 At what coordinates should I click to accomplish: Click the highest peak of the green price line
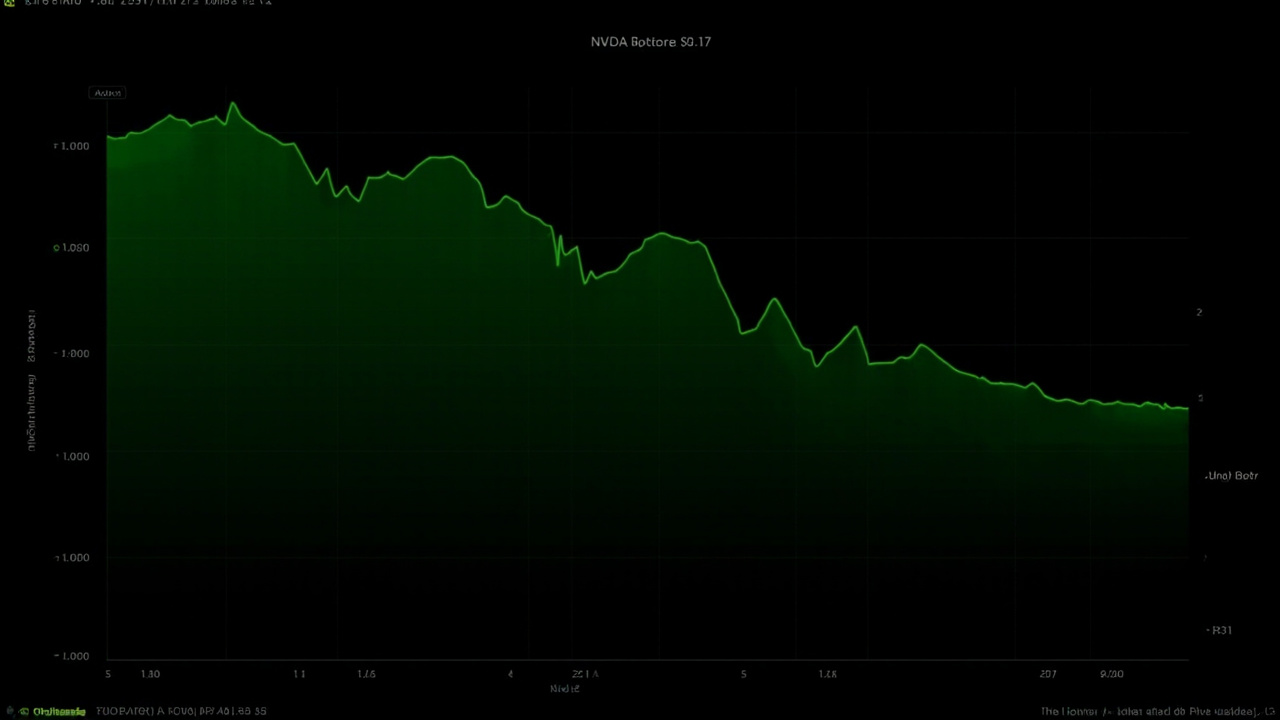point(233,103)
